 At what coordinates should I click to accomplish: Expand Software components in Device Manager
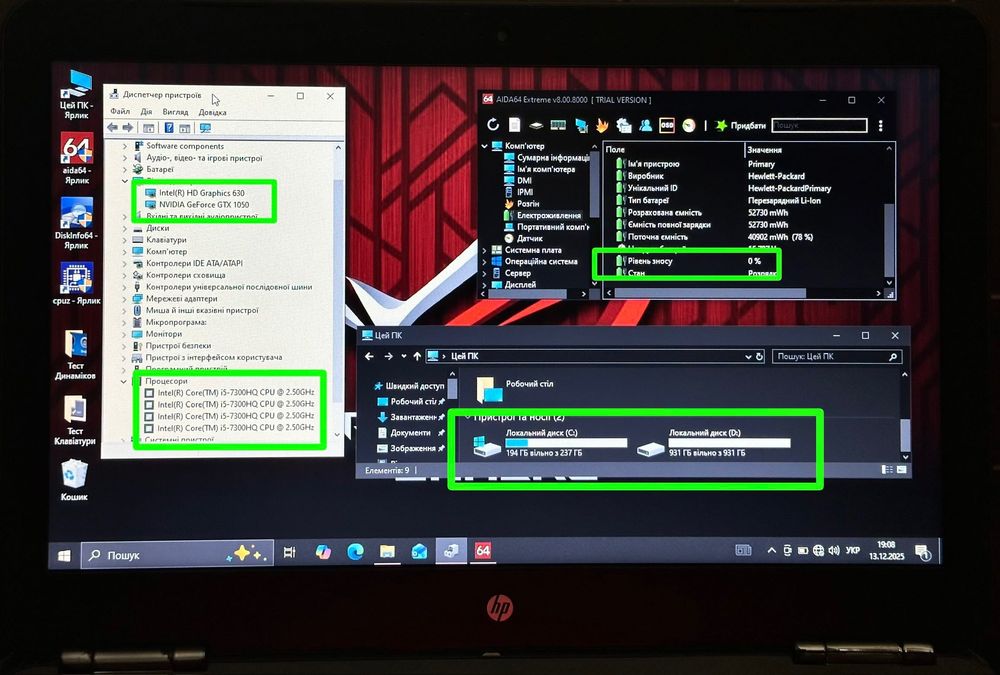coord(125,146)
